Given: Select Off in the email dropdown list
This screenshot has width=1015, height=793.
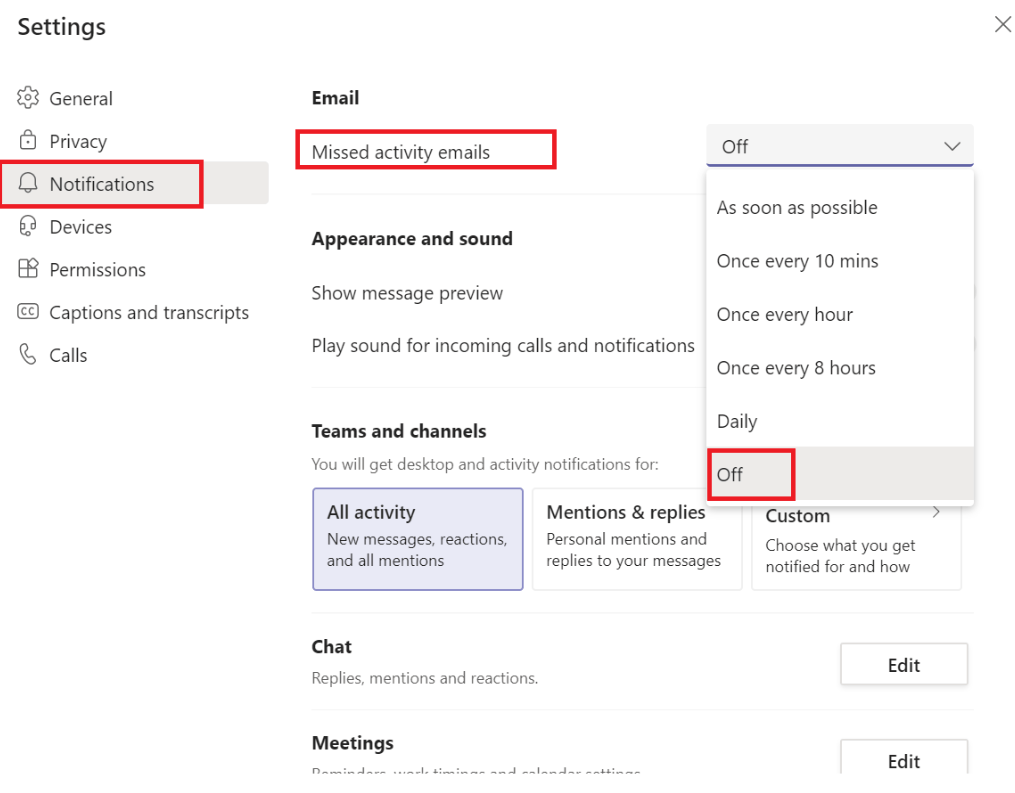Looking at the screenshot, I should coord(731,474).
